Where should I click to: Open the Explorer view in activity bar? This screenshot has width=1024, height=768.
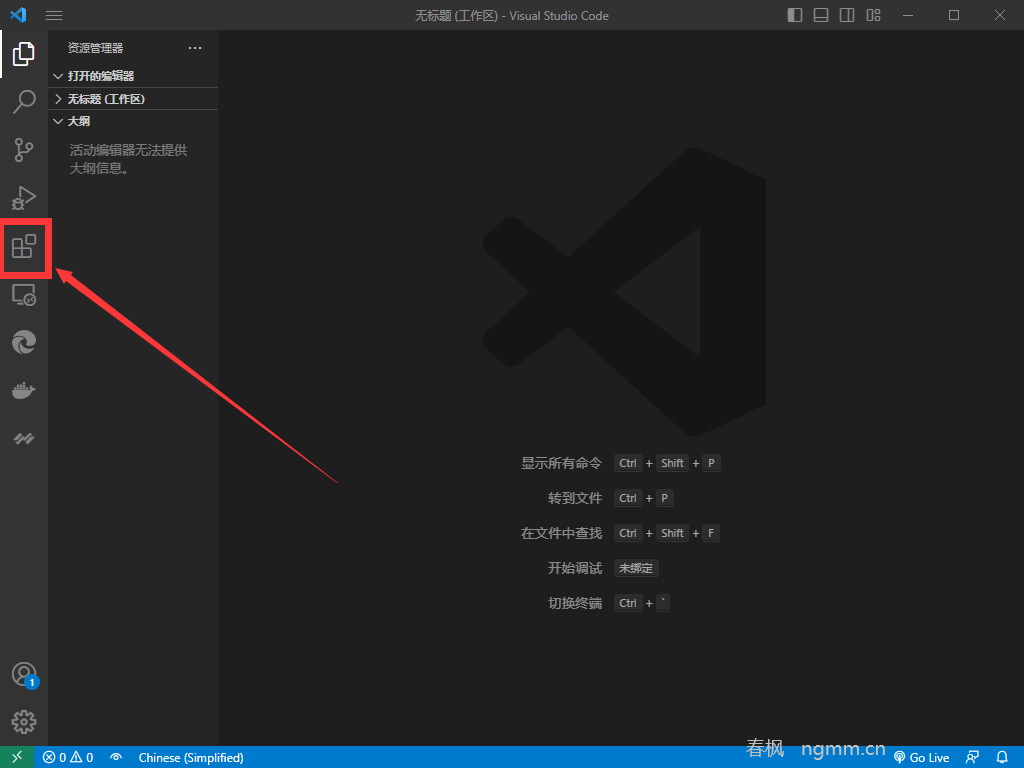[24, 54]
